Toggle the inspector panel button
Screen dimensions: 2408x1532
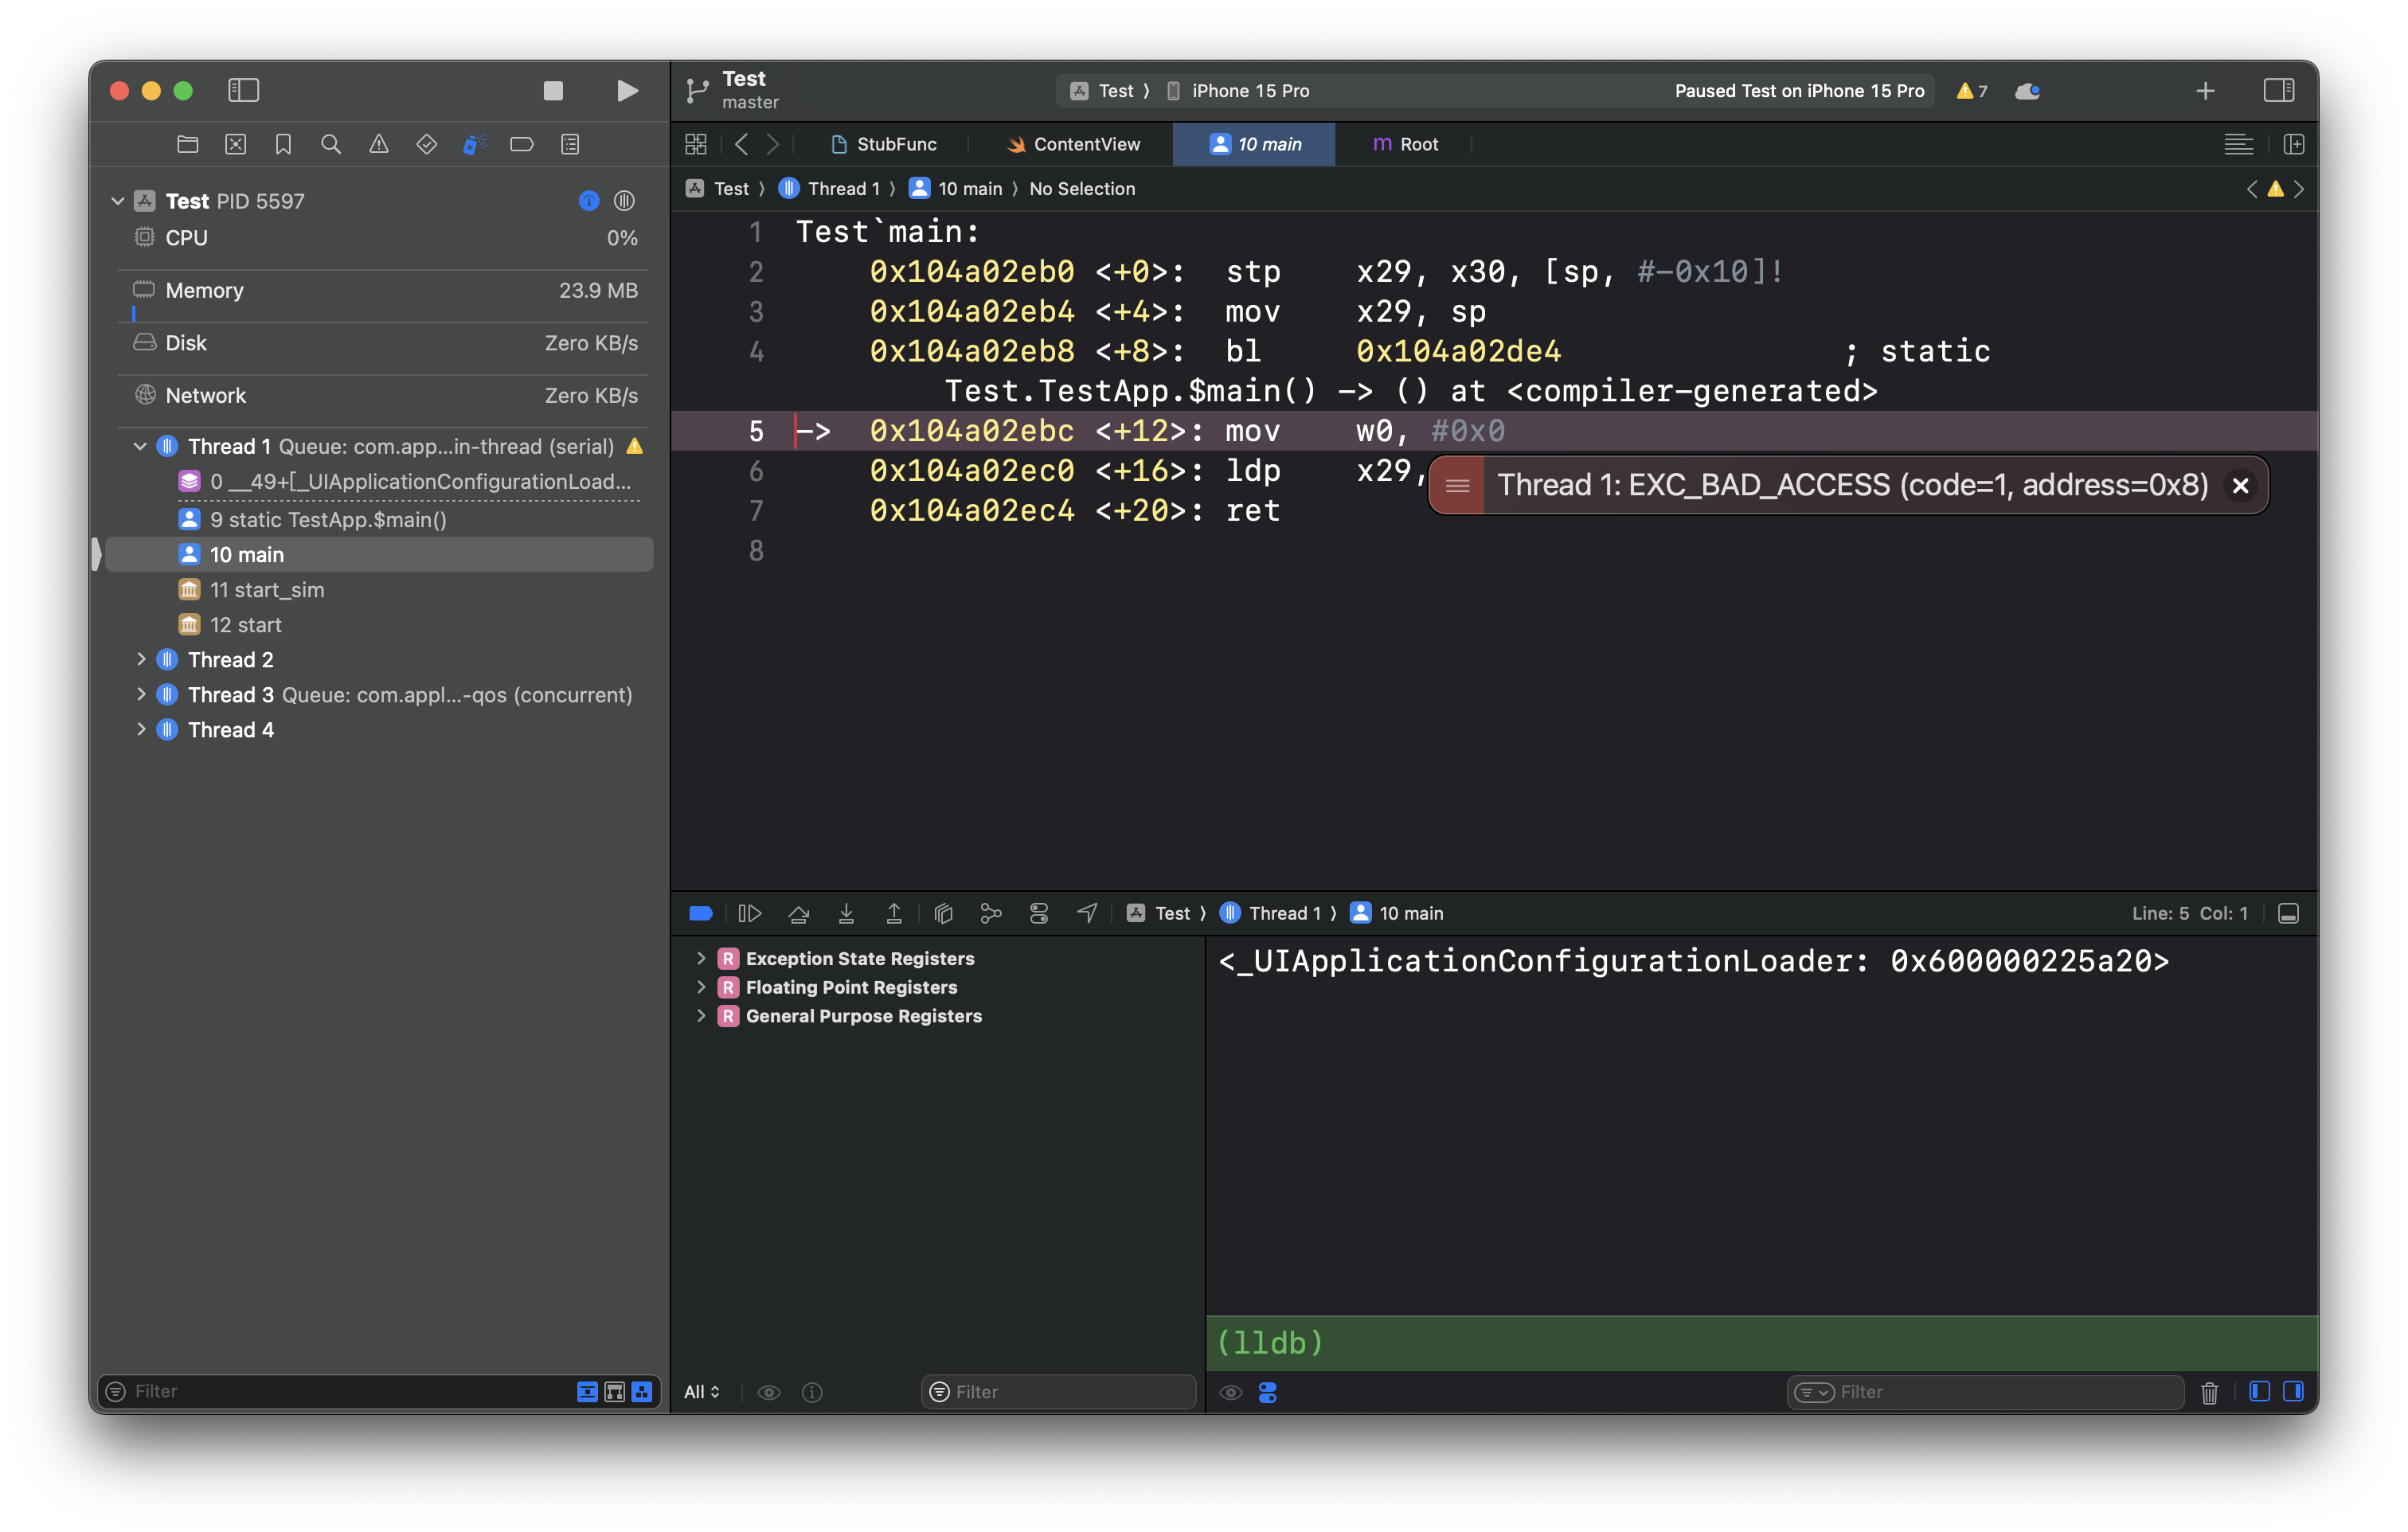point(2279,90)
